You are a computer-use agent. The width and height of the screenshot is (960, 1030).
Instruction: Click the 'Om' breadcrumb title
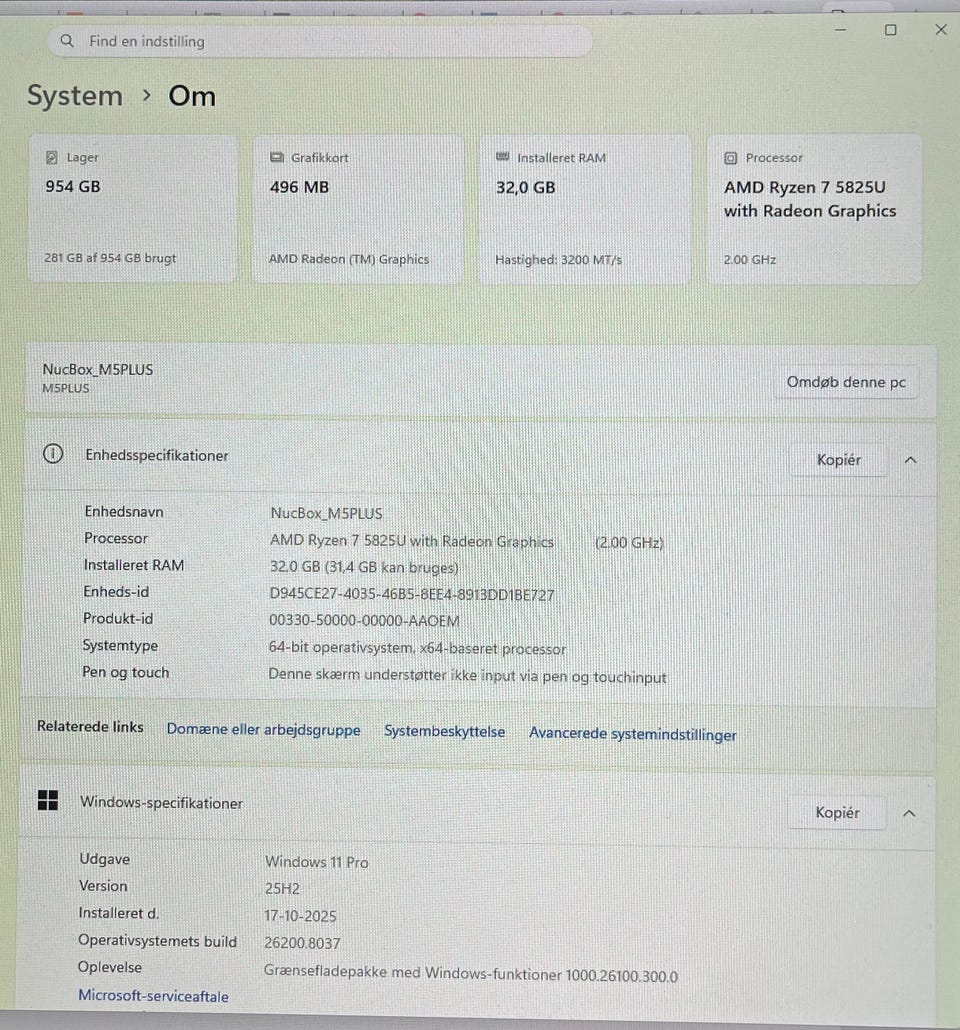192,96
